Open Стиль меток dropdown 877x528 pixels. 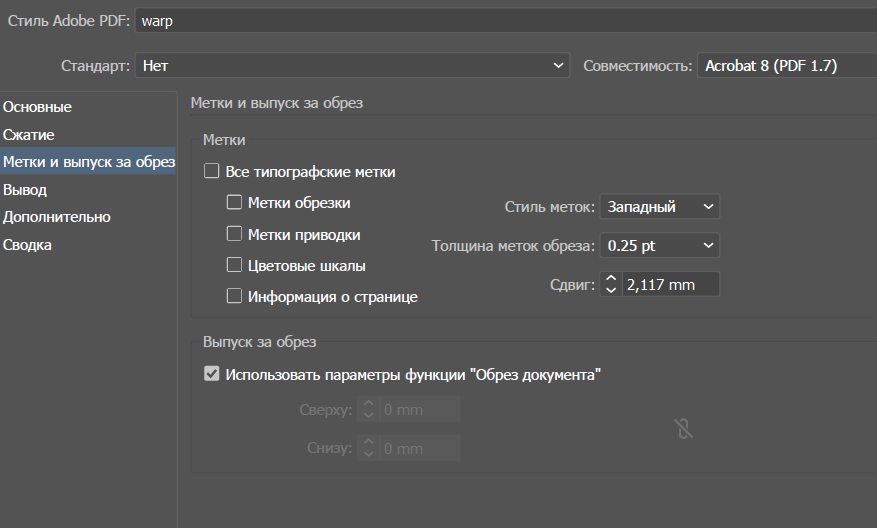pyautogui.click(x=659, y=207)
